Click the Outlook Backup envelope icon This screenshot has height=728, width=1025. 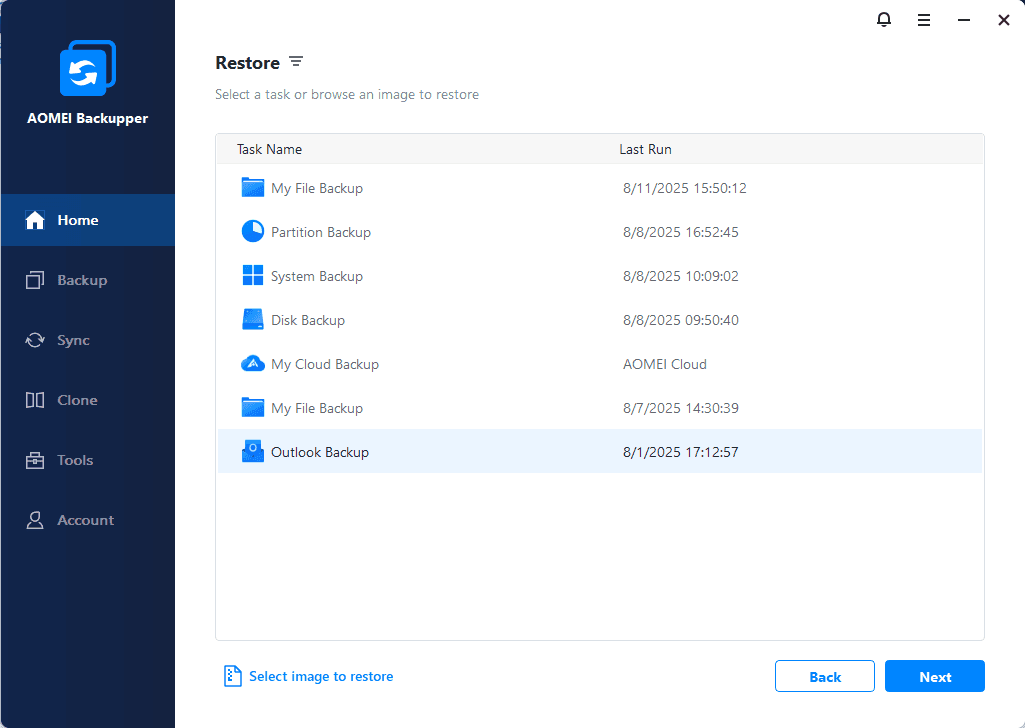pos(253,452)
